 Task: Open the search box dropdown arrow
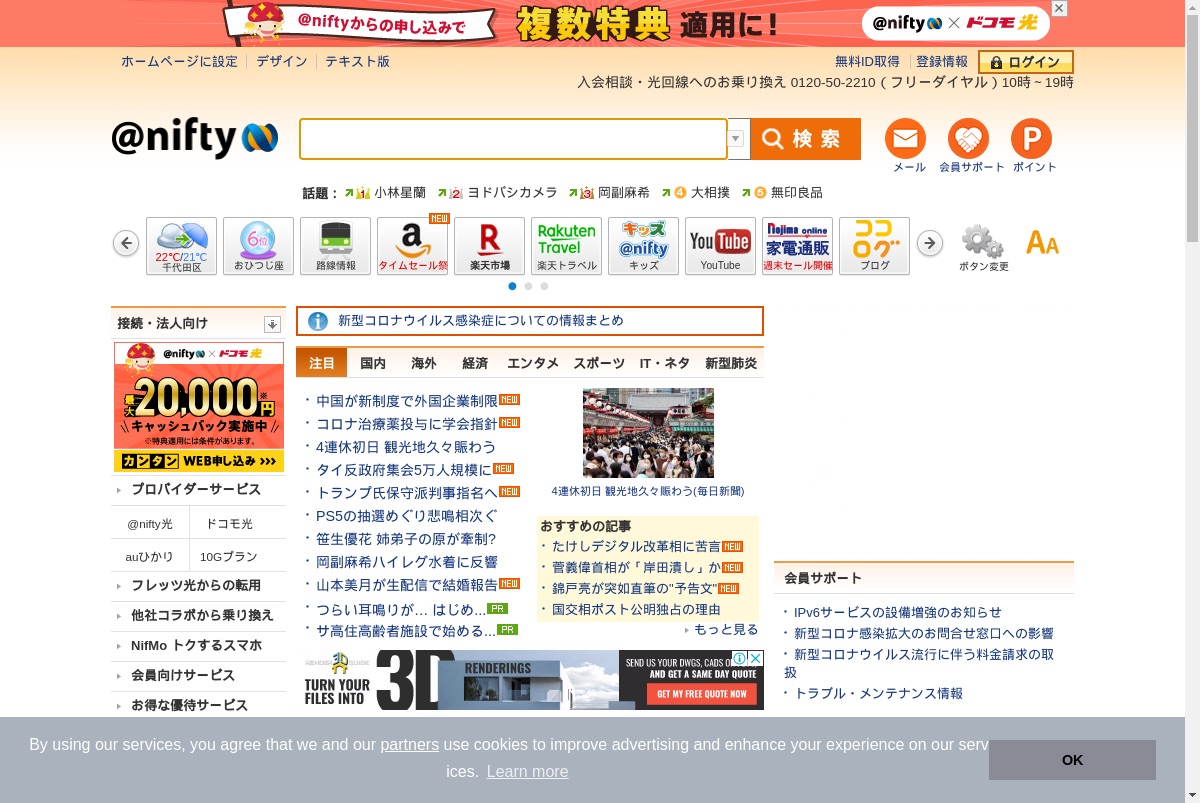[x=735, y=139]
